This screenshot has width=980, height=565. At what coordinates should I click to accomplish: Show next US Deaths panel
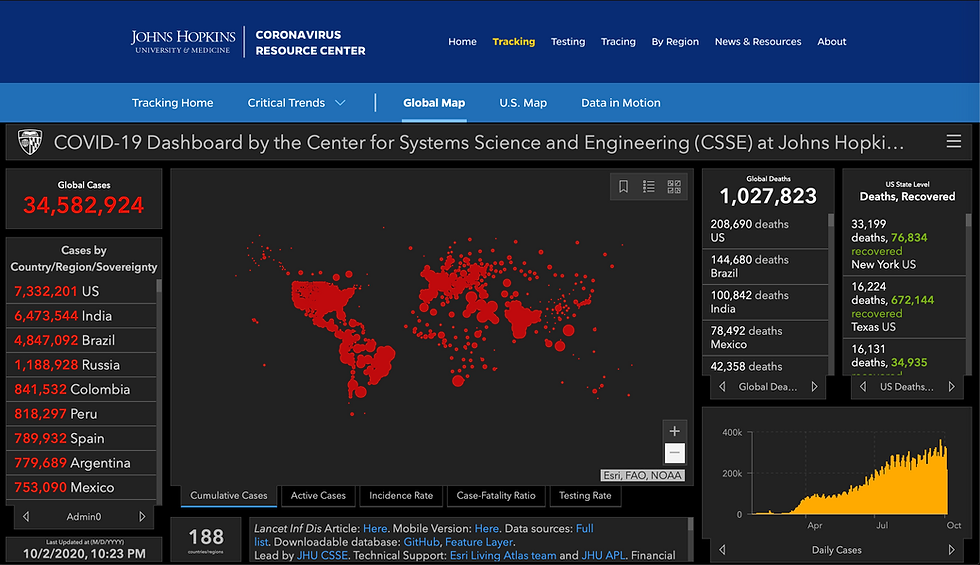[951, 386]
